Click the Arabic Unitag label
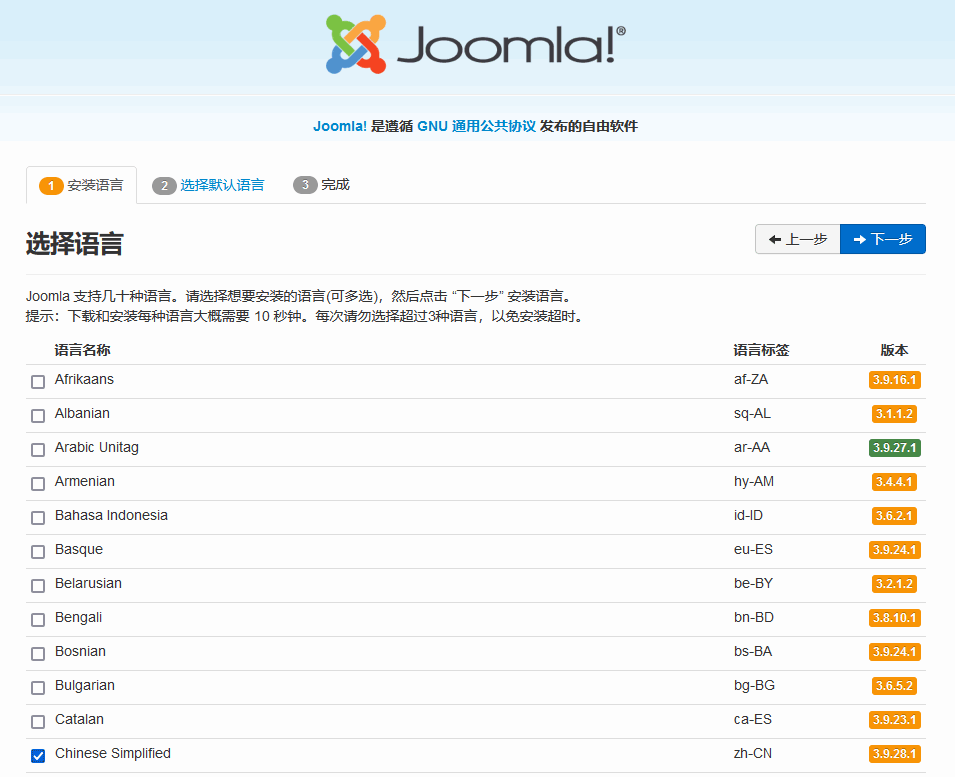 coord(97,448)
